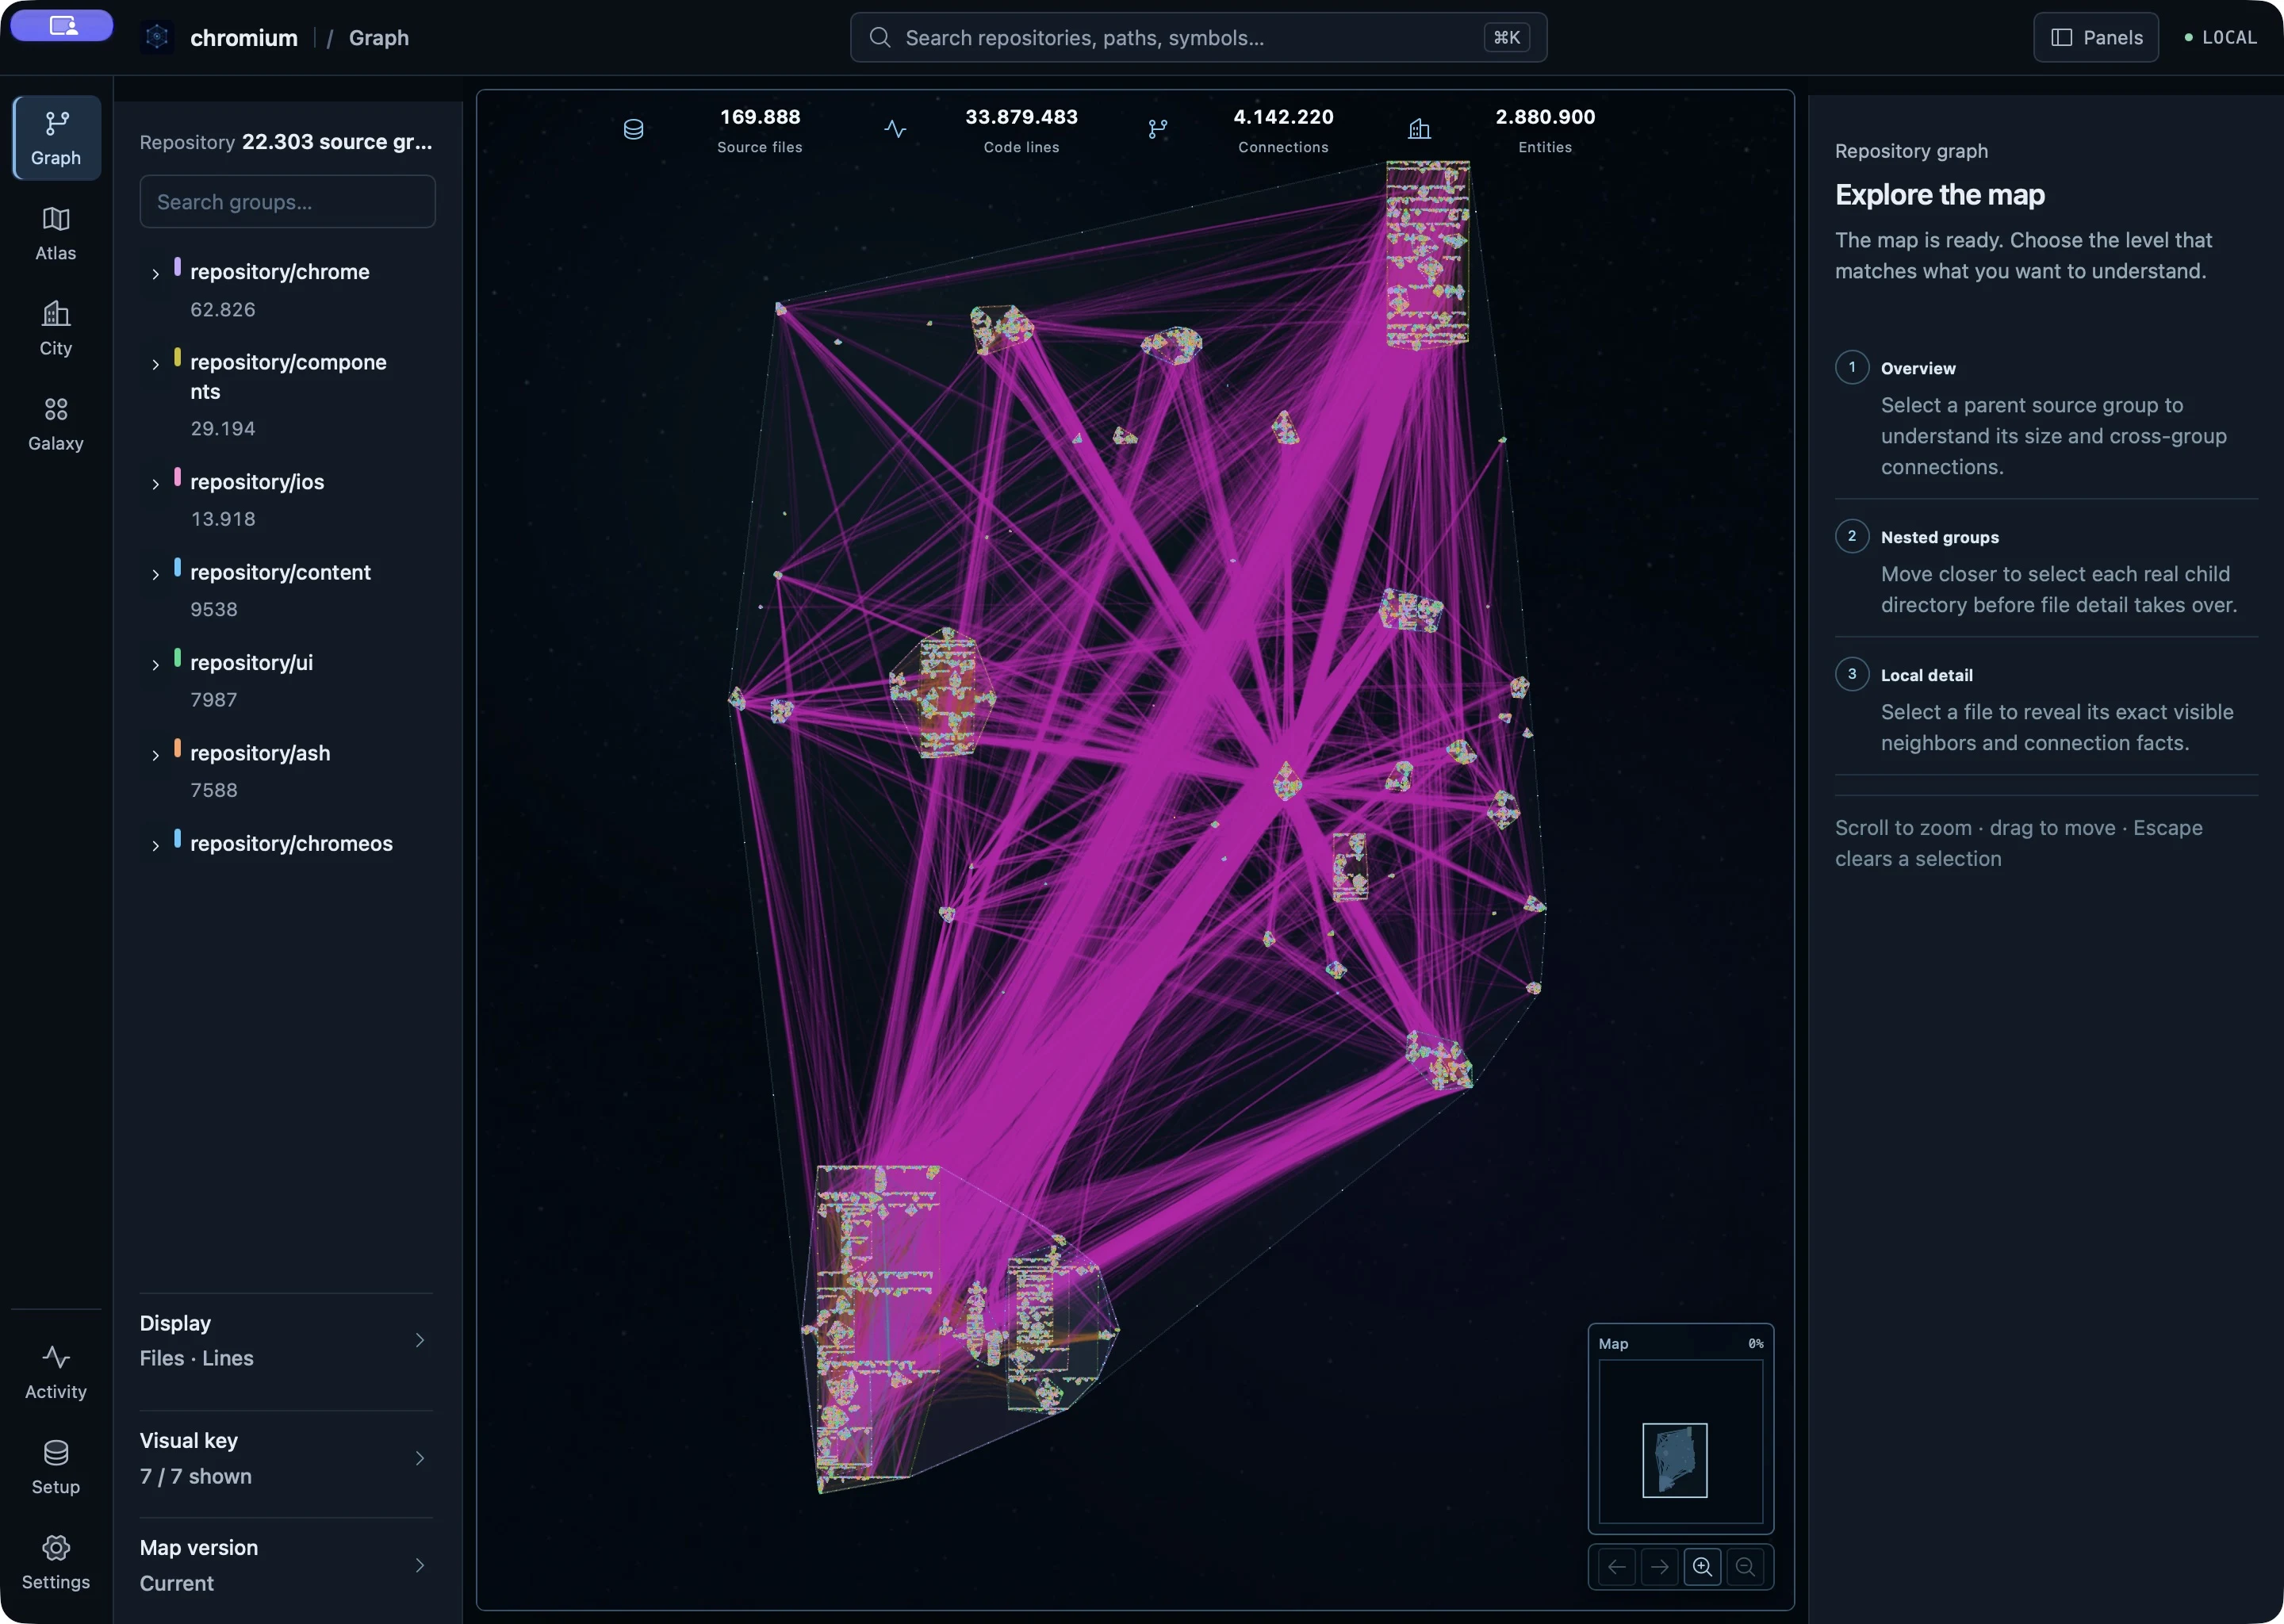
Task: Click the map forward arrow button
Action: point(1659,1567)
